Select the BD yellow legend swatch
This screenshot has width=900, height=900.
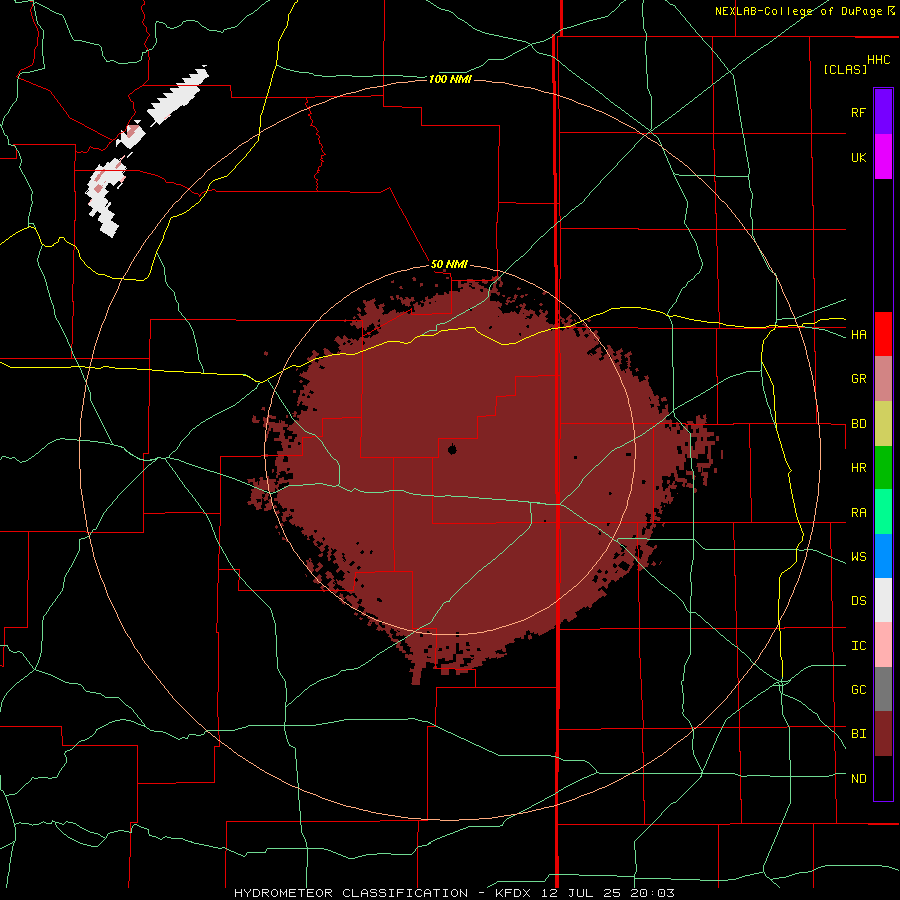[x=883, y=424]
